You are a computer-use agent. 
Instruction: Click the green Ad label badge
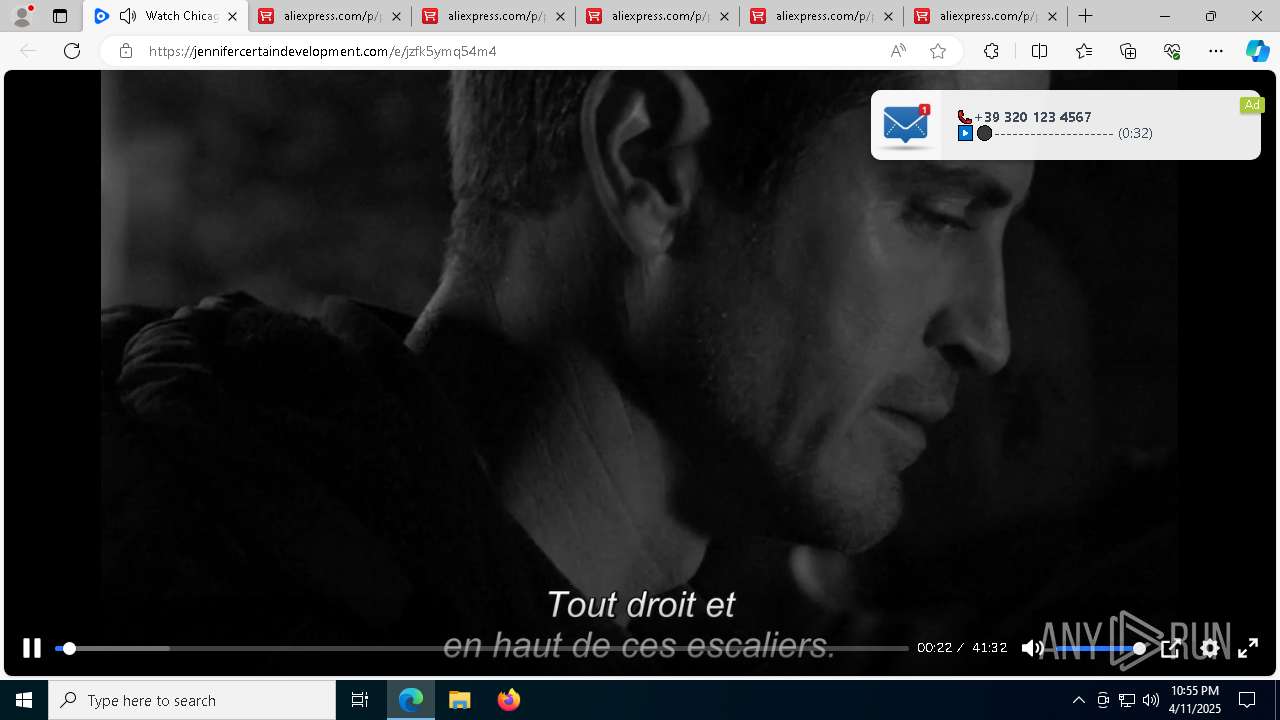point(1252,105)
